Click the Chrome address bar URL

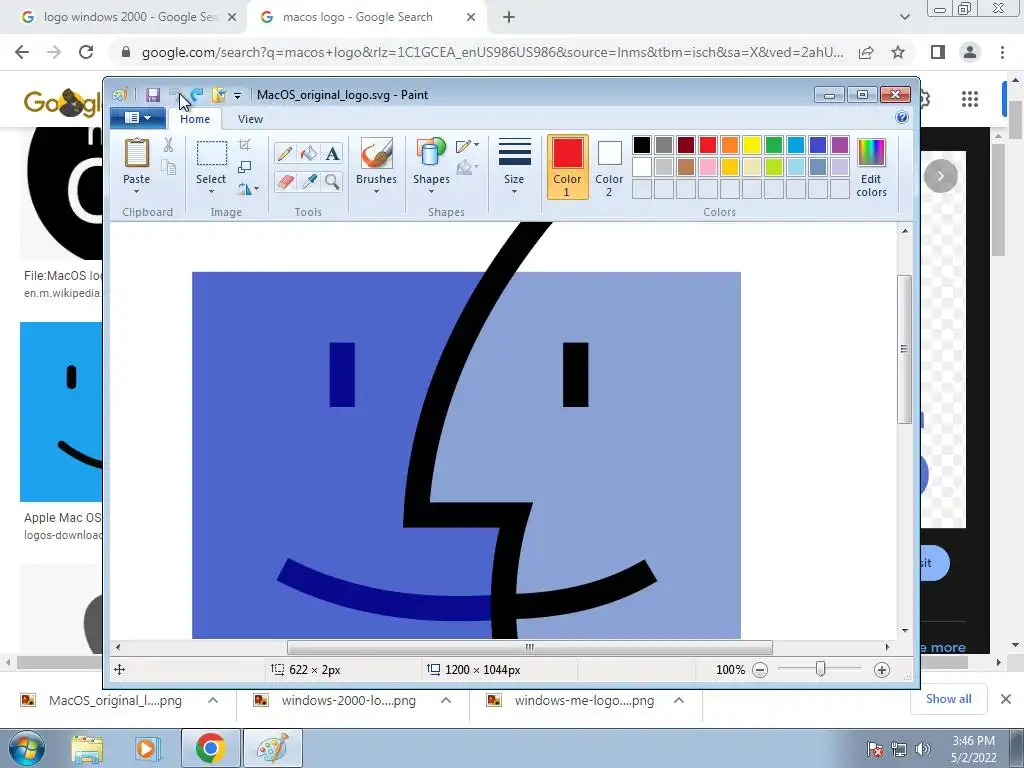click(493, 52)
